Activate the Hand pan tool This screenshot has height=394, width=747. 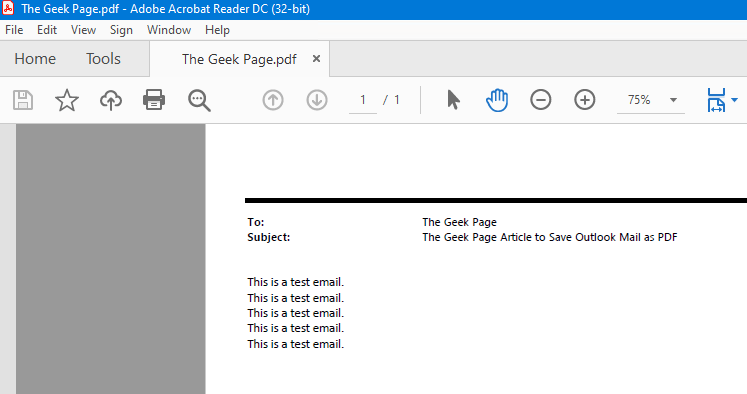497,100
